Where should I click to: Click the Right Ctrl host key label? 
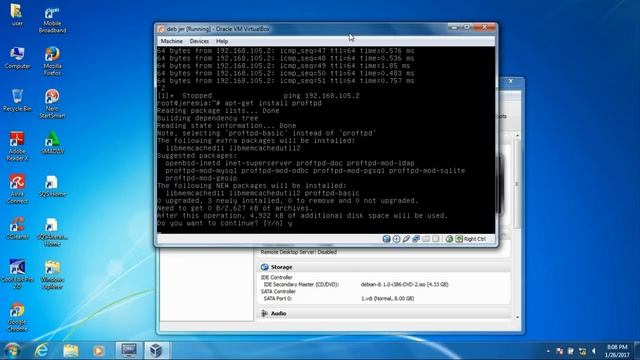(x=475, y=239)
